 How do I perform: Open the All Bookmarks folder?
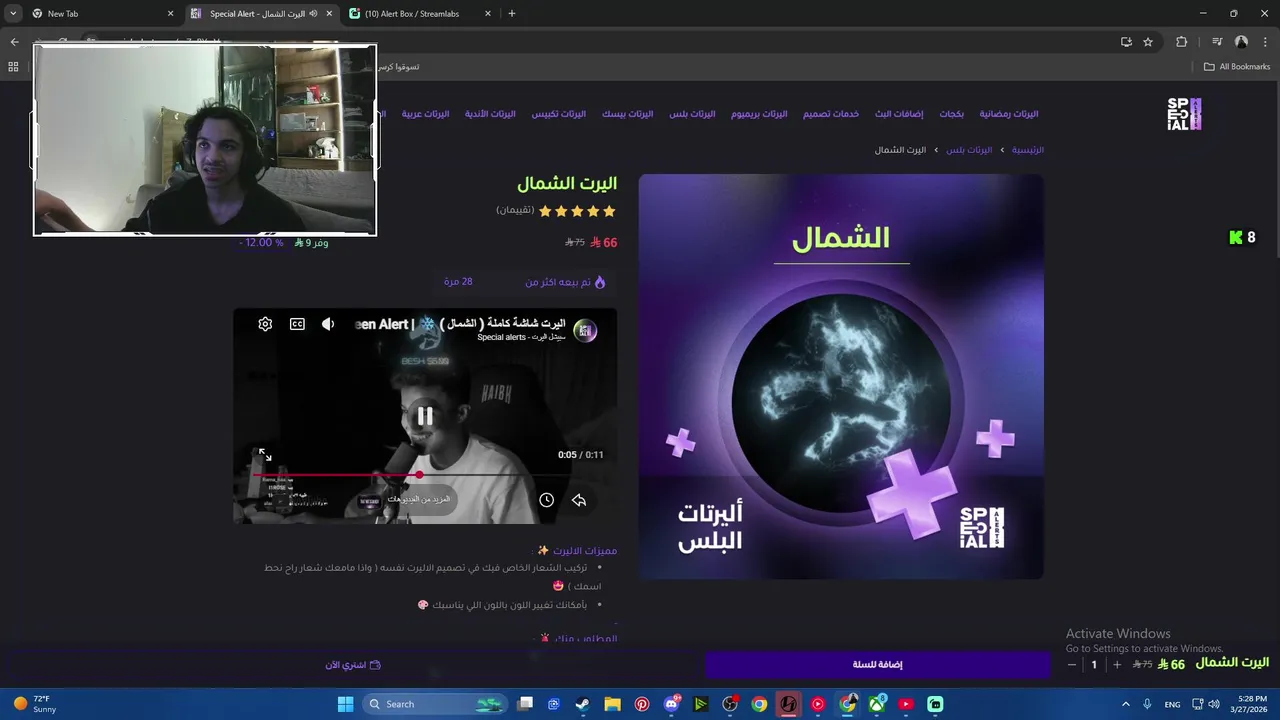[x=1237, y=67]
